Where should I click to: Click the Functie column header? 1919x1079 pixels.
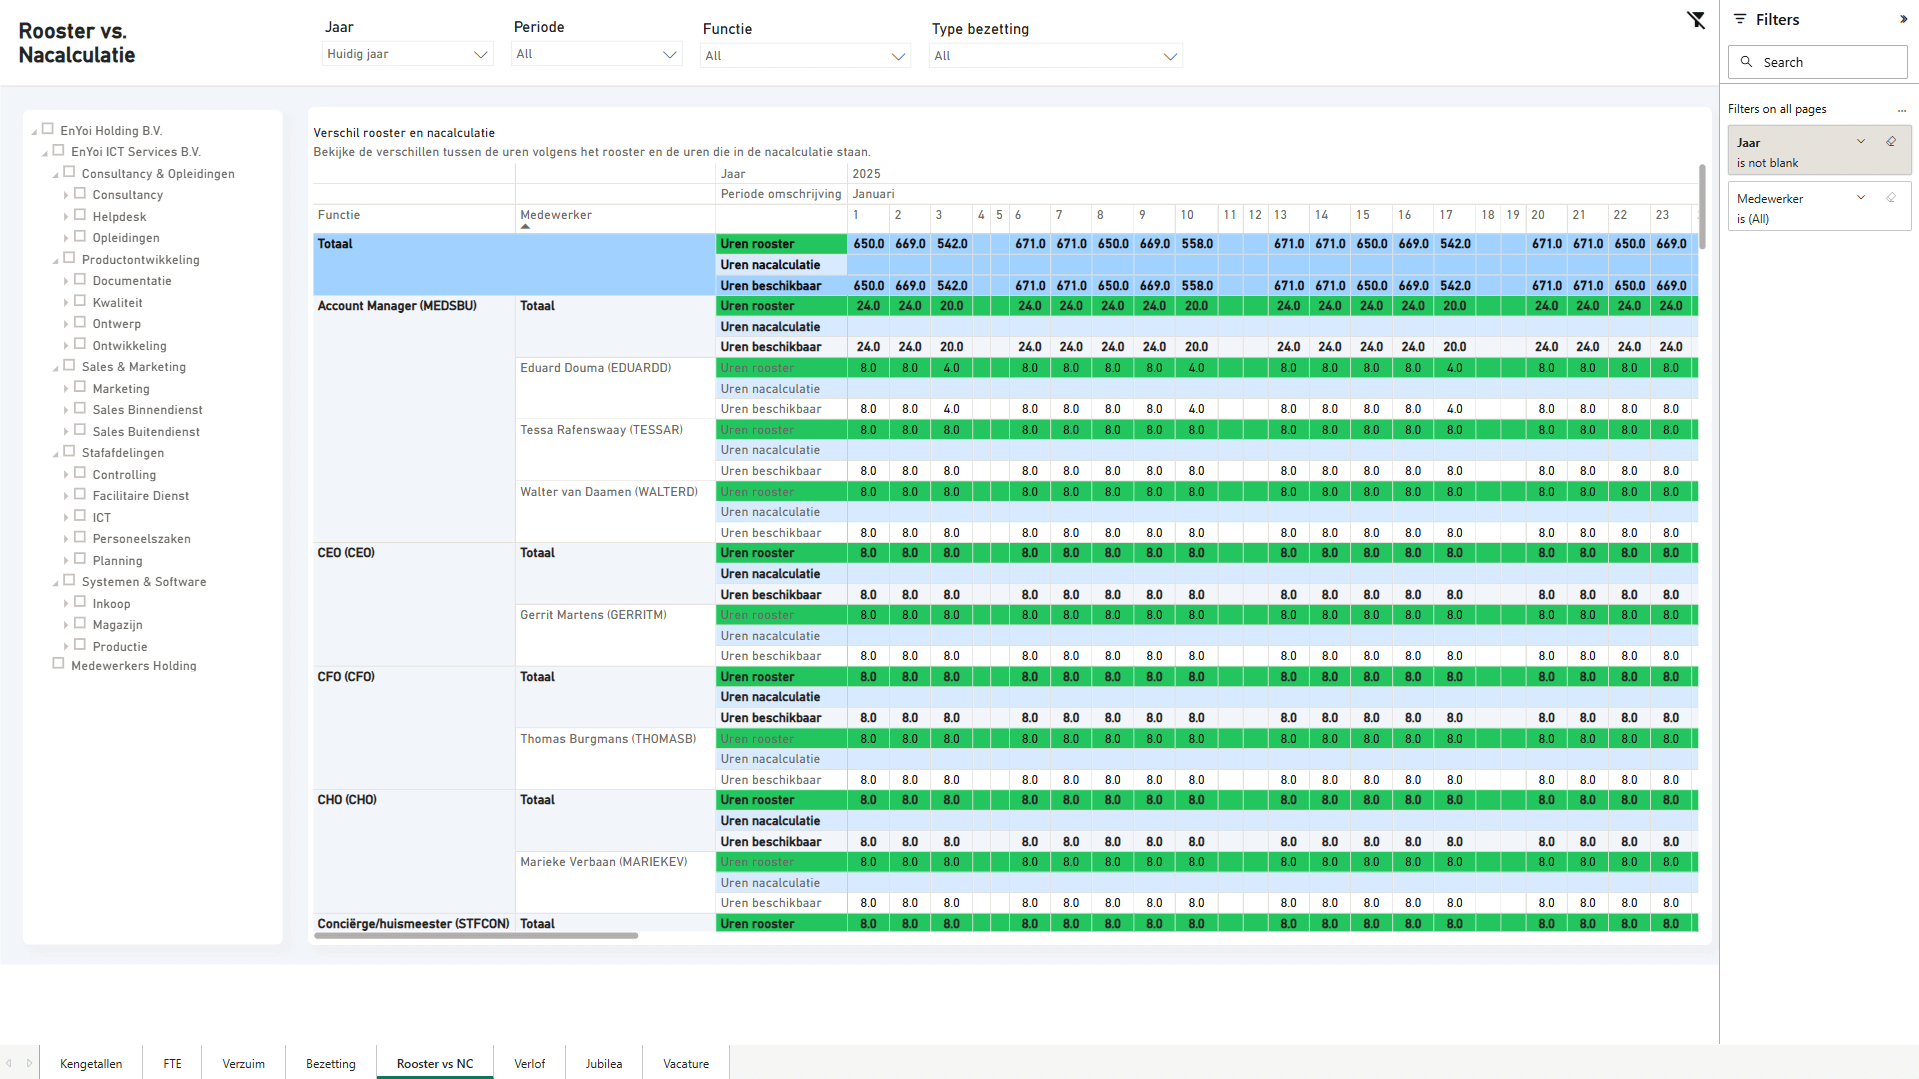[x=339, y=215]
